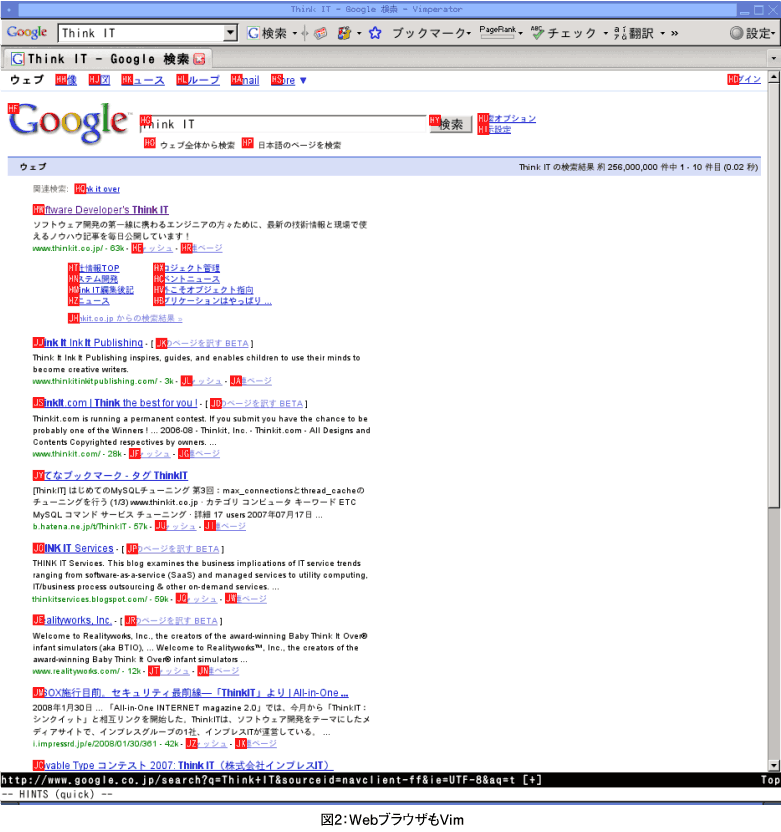Click the ABC チェック spell check button
The height and width of the screenshot is (832, 781).
tap(563, 33)
